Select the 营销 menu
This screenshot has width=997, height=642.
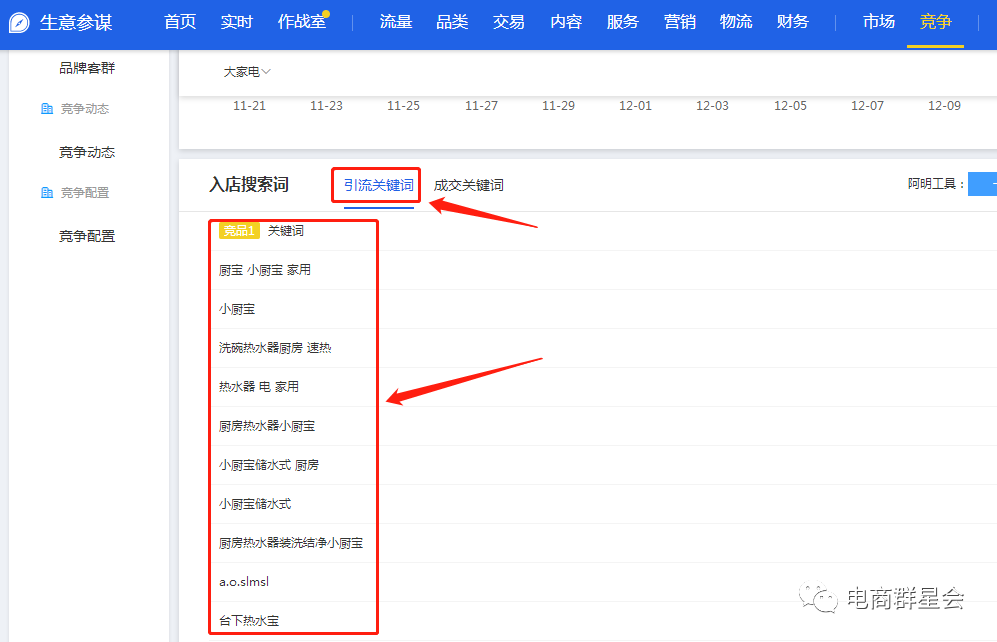point(680,22)
